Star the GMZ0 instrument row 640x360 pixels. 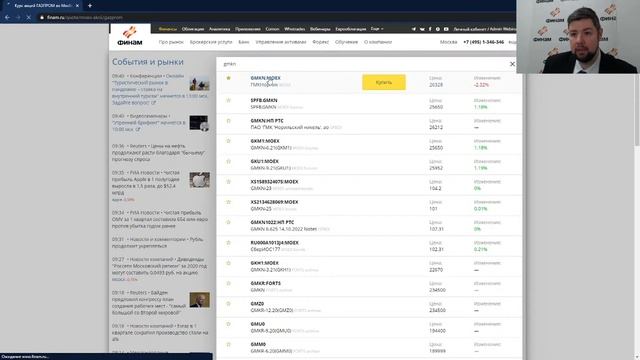pyautogui.click(x=229, y=304)
